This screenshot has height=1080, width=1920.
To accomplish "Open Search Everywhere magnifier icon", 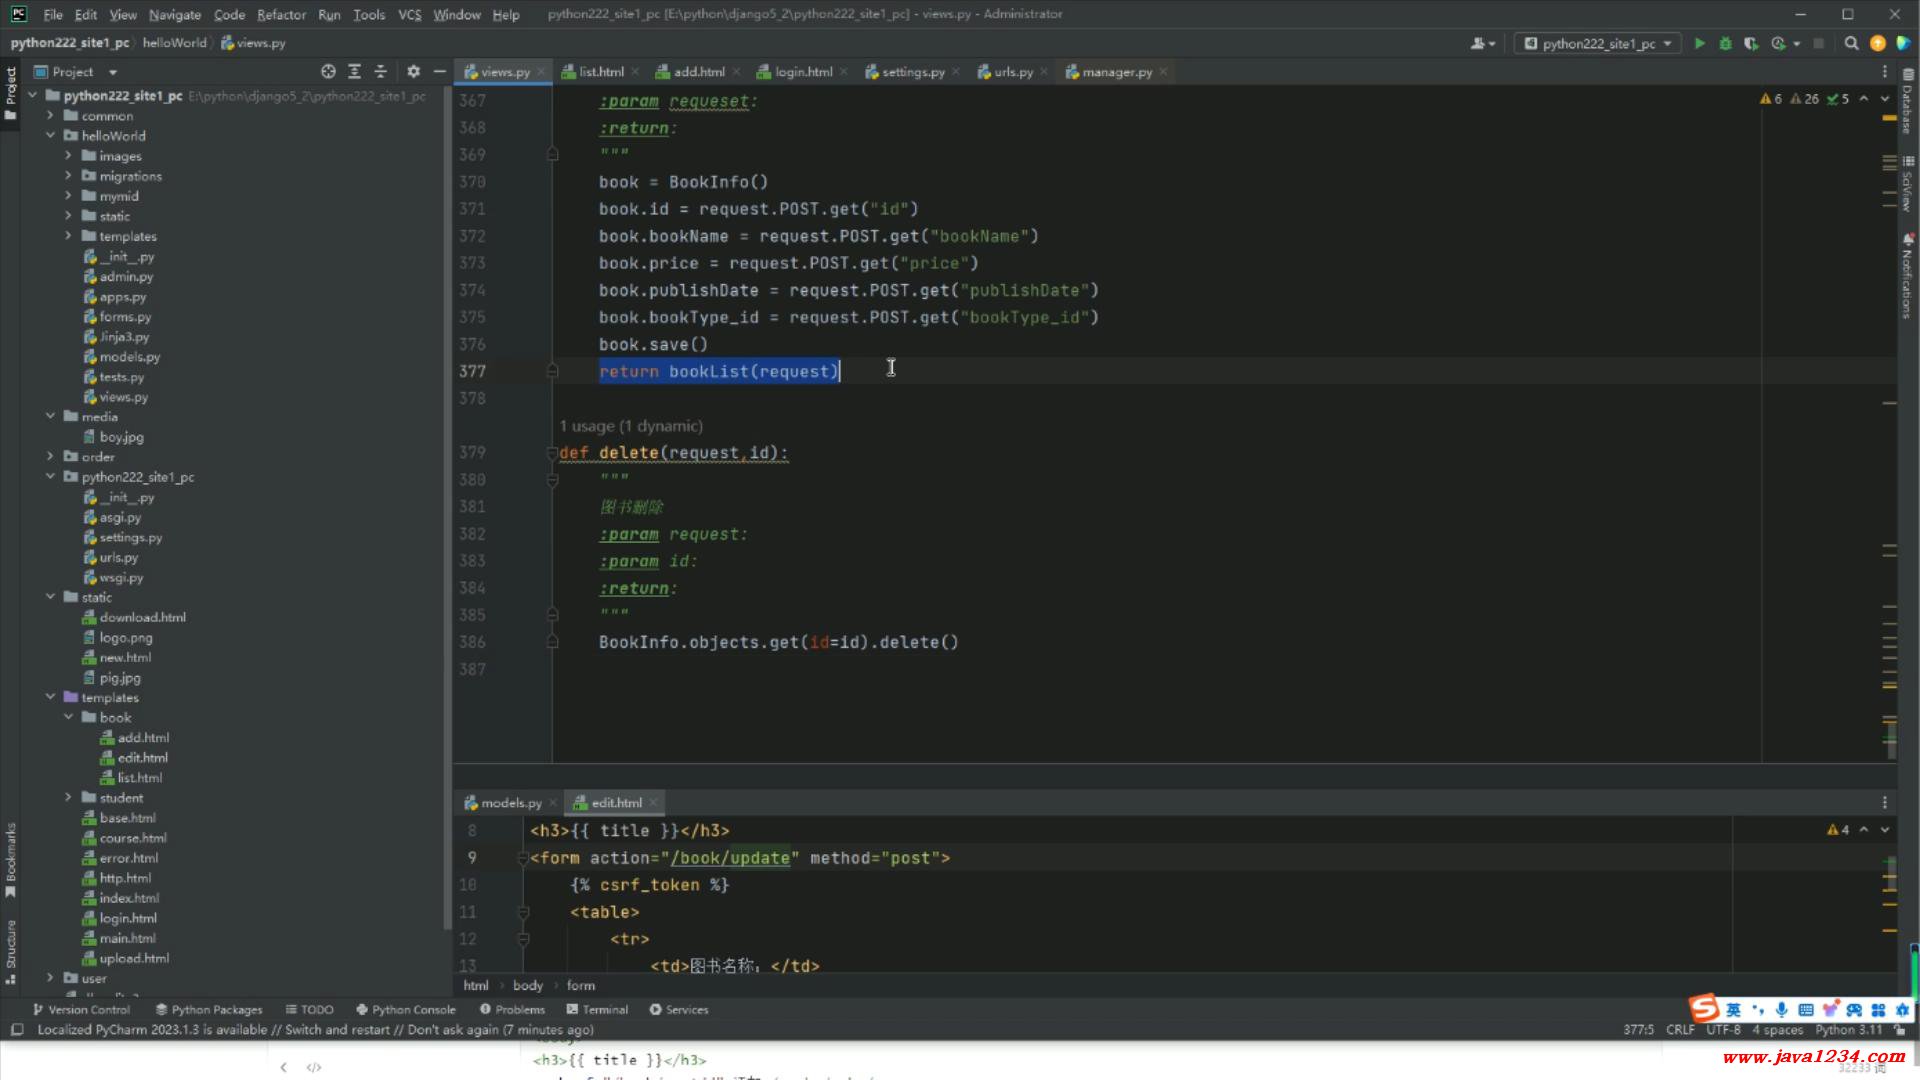I will click(x=1851, y=43).
